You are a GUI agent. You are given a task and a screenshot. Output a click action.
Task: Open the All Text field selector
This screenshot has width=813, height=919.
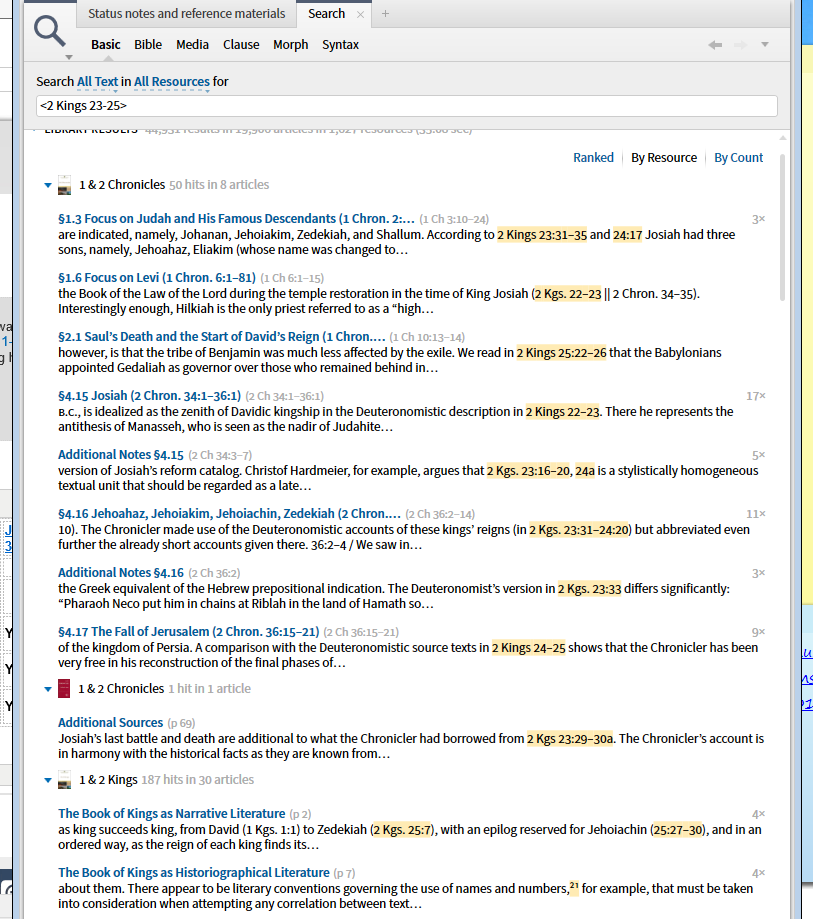[97, 82]
